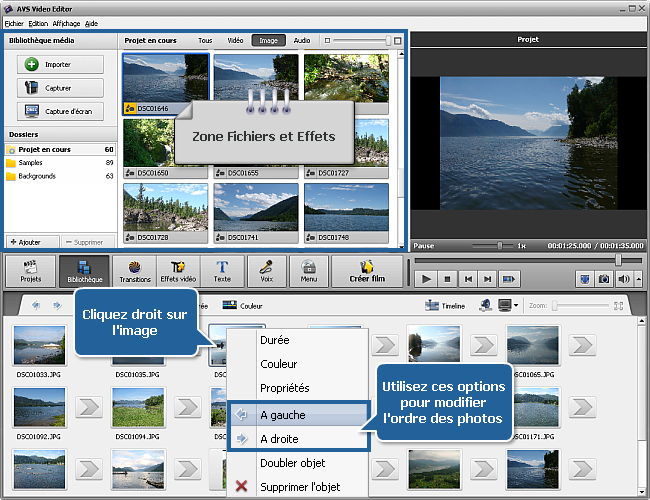This screenshot has width=650, height=500.
Task: Open the Voix recording tool
Action: click(267, 270)
